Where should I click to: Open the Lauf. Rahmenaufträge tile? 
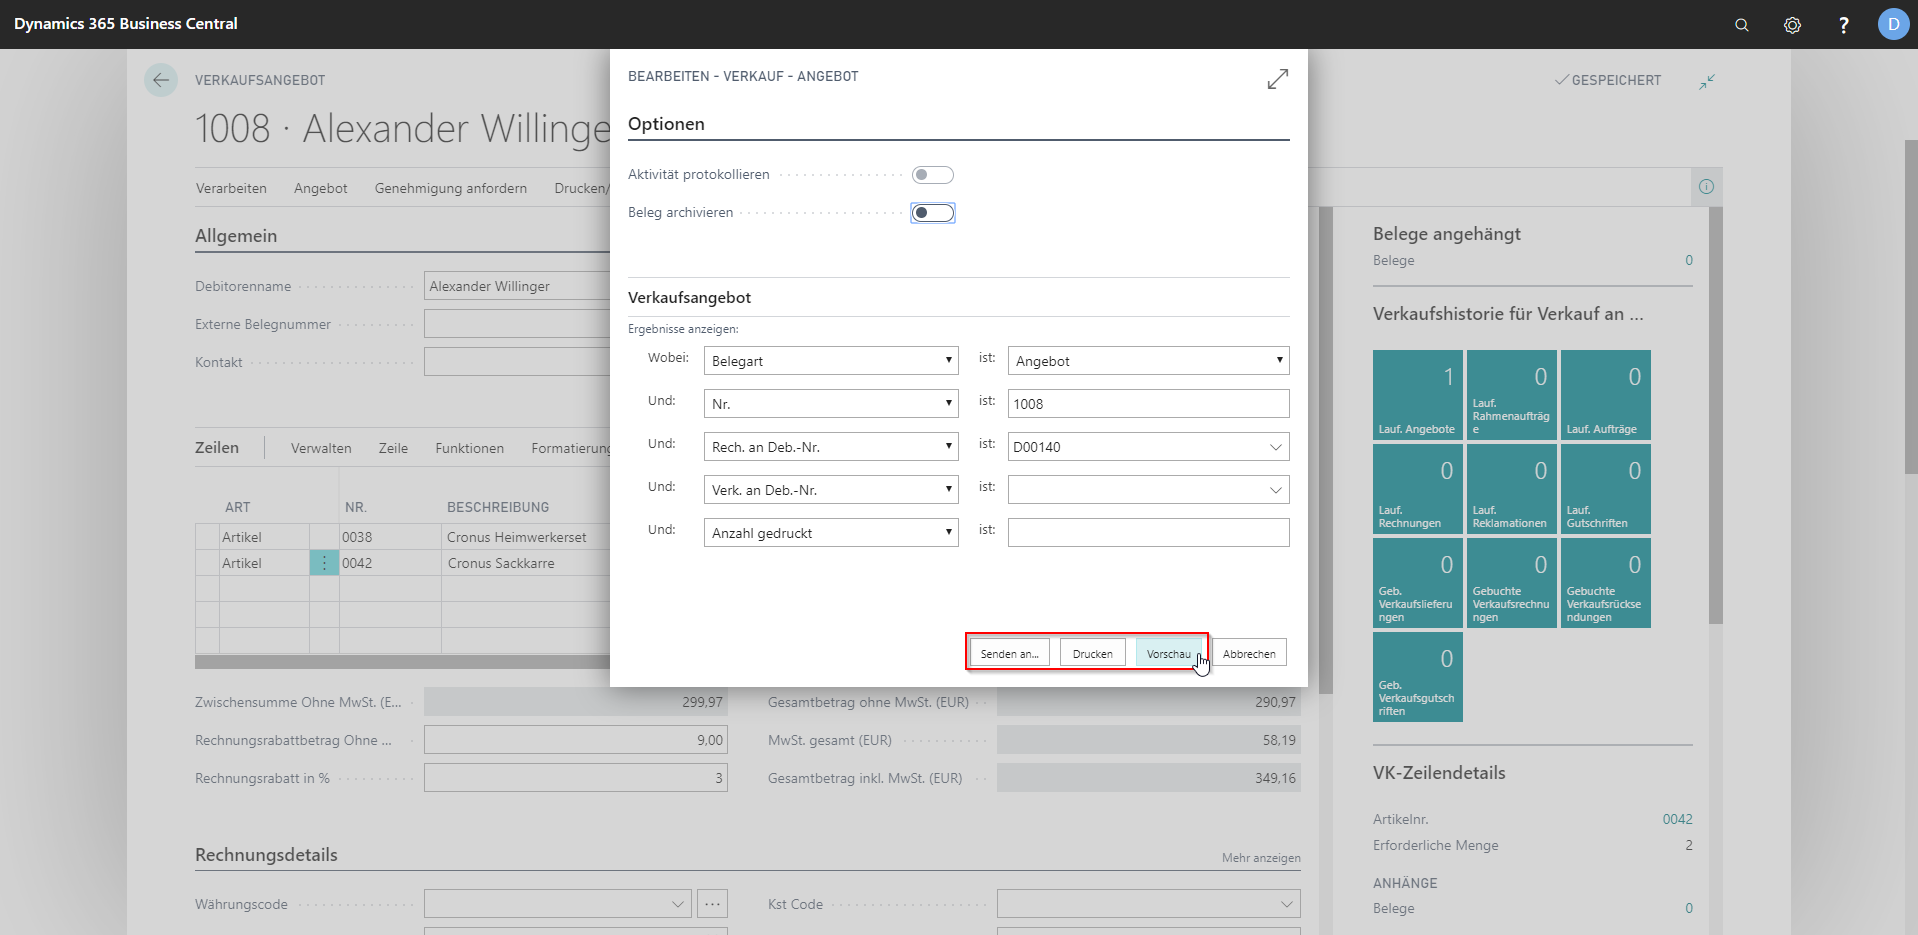point(1511,395)
